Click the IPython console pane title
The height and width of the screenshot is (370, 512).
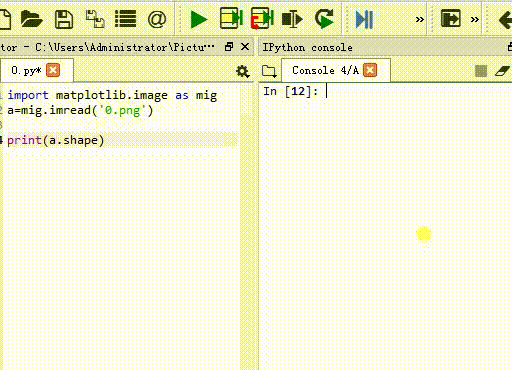pos(307,47)
